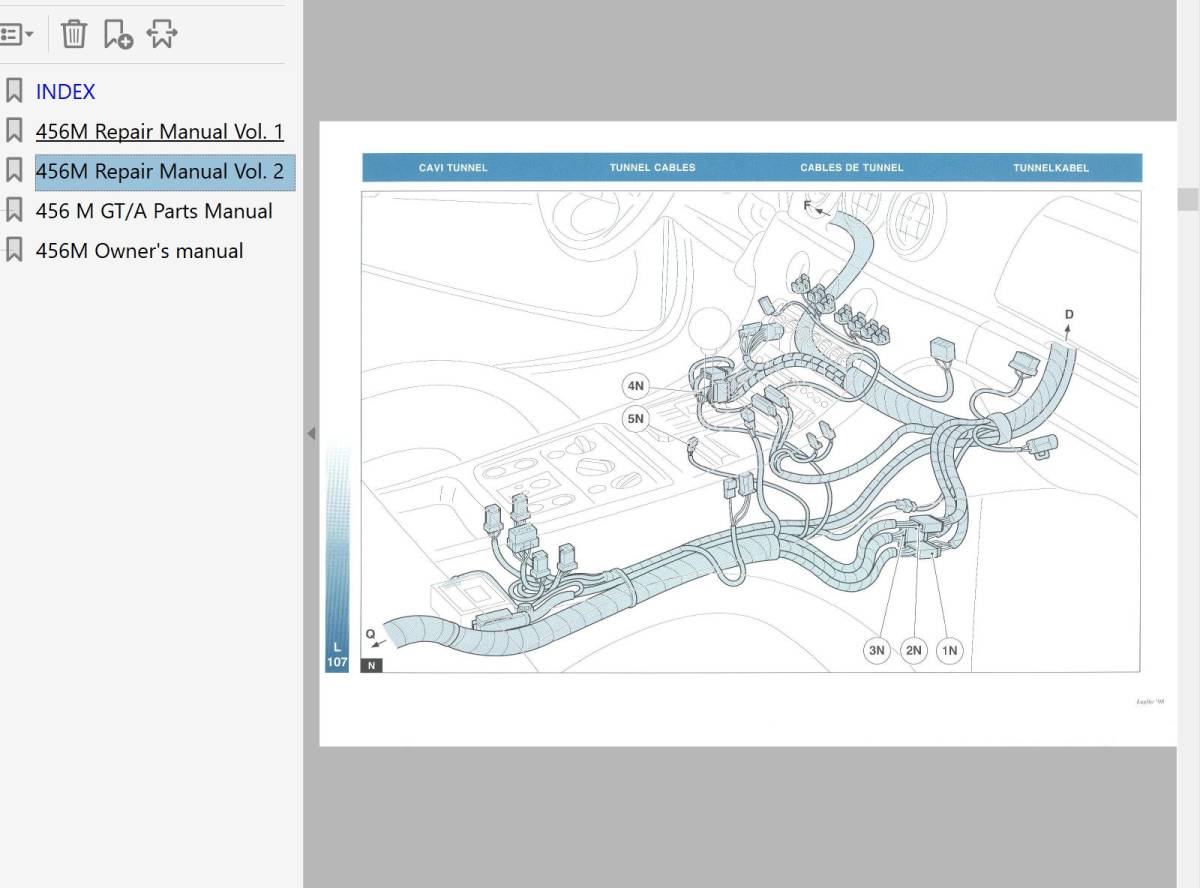
Task: Click the TUNNEL CABLES header text
Action: pos(652,168)
